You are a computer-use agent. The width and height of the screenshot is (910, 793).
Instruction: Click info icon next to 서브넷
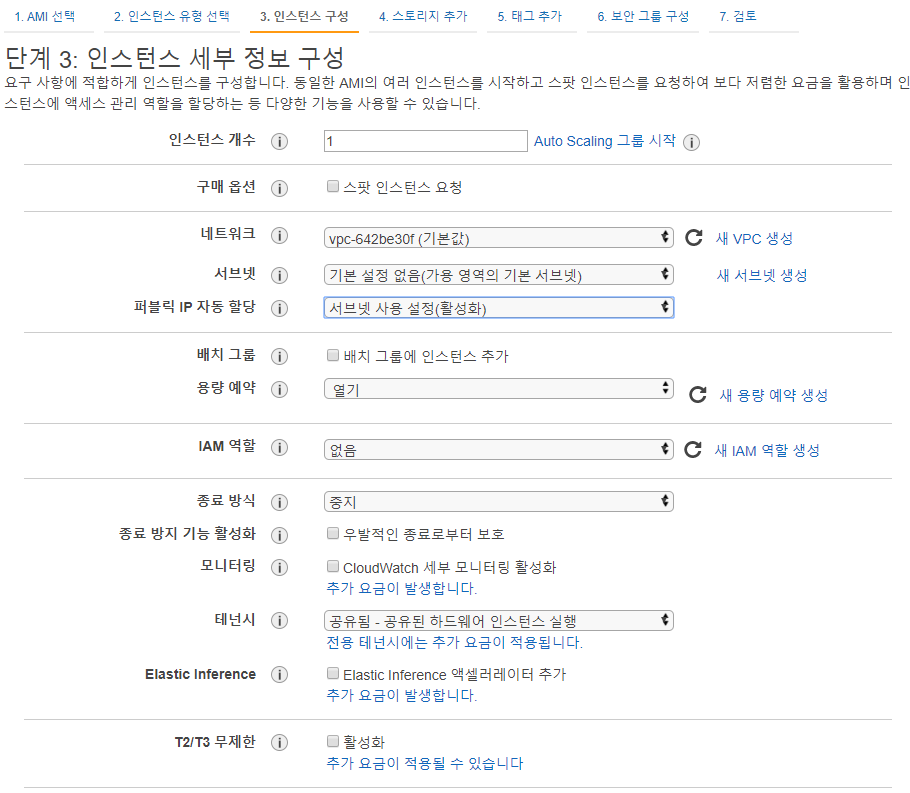click(x=279, y=275)
